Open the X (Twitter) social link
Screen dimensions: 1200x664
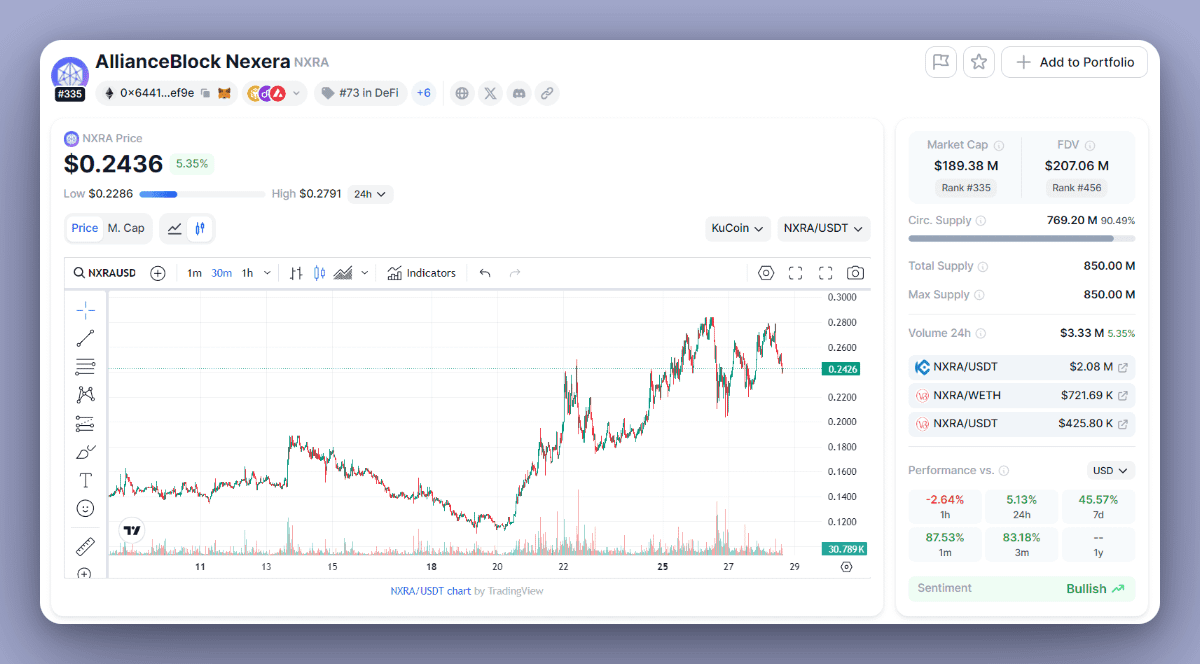[x=490, y=93]
